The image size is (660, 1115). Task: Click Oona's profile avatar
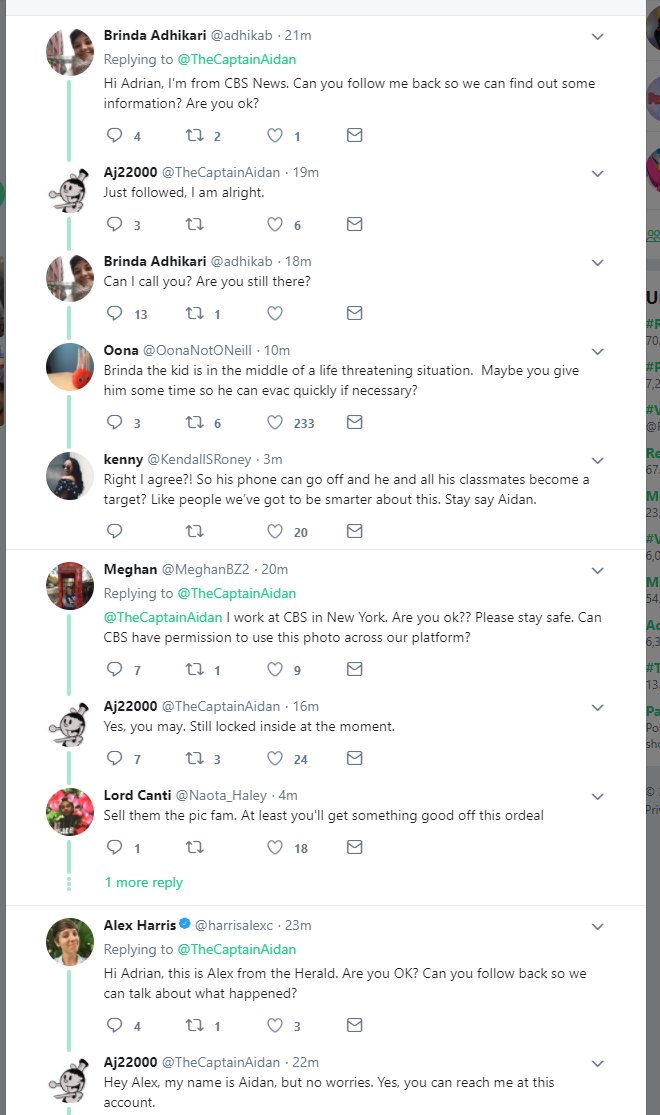(x=70, y=366)
